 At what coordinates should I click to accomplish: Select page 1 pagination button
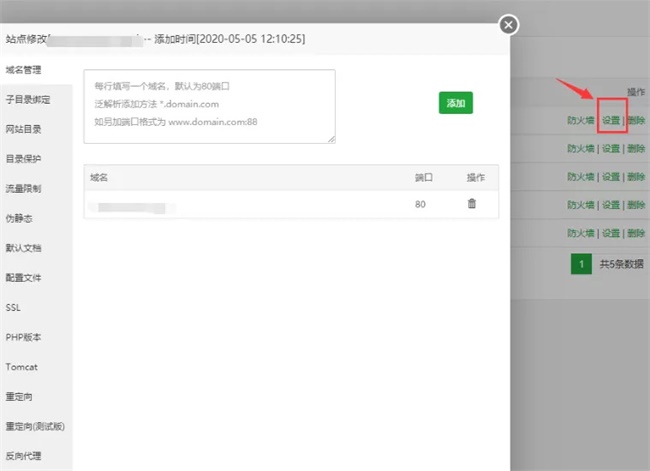pos(581,264)
